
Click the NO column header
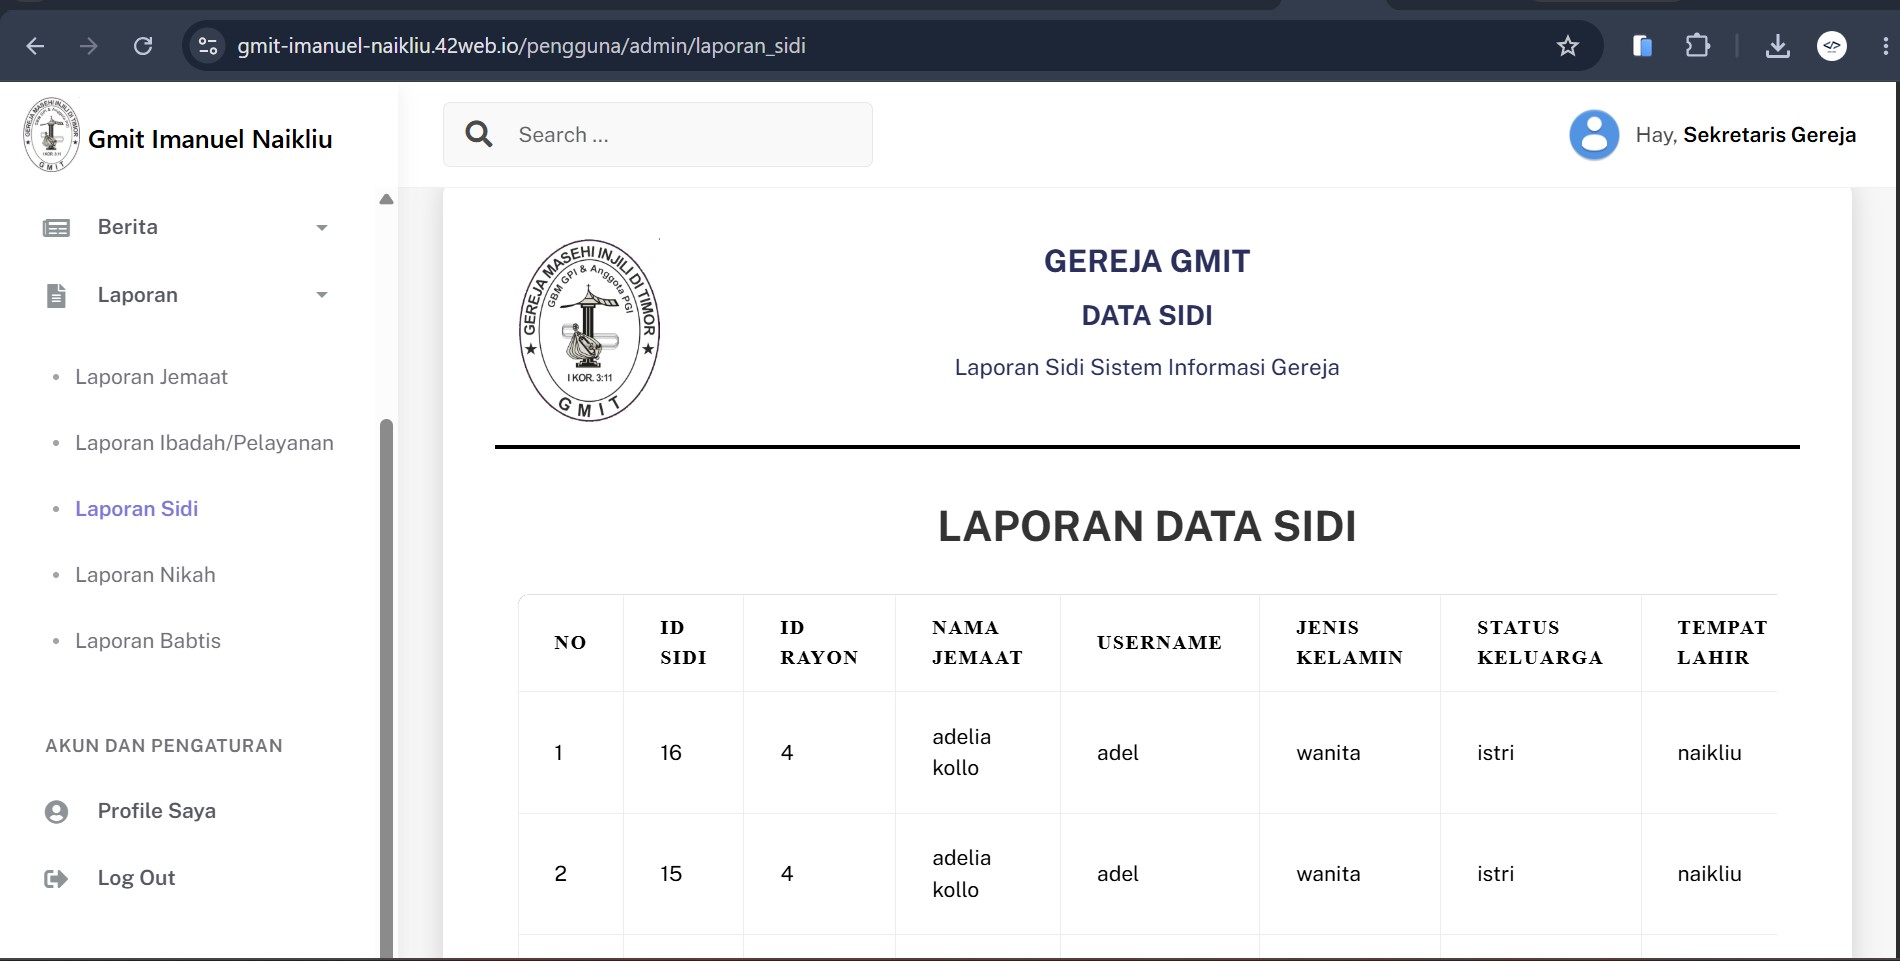click(570, 643)
